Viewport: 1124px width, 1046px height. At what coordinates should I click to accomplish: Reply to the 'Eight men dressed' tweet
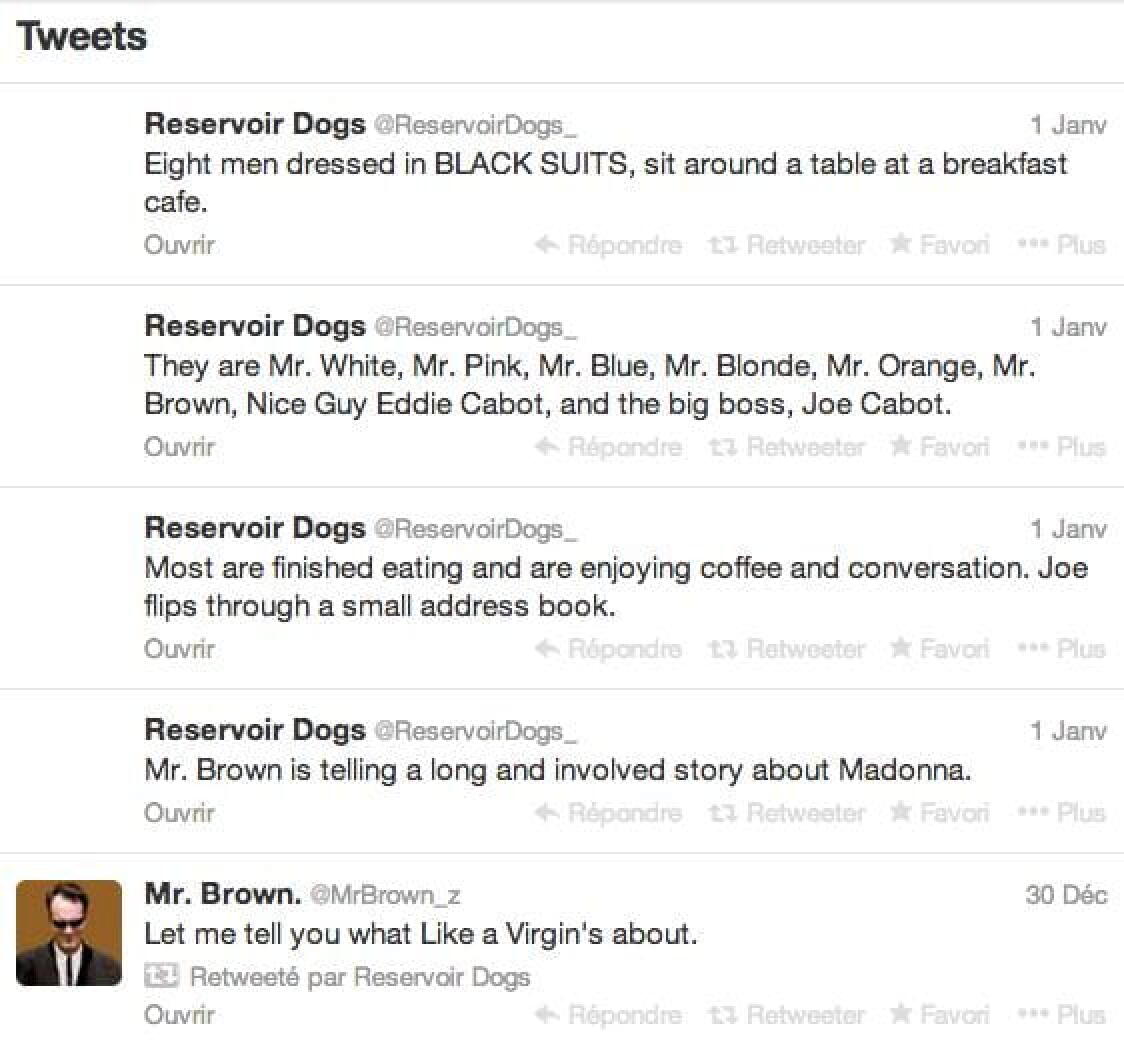(609, 245)
